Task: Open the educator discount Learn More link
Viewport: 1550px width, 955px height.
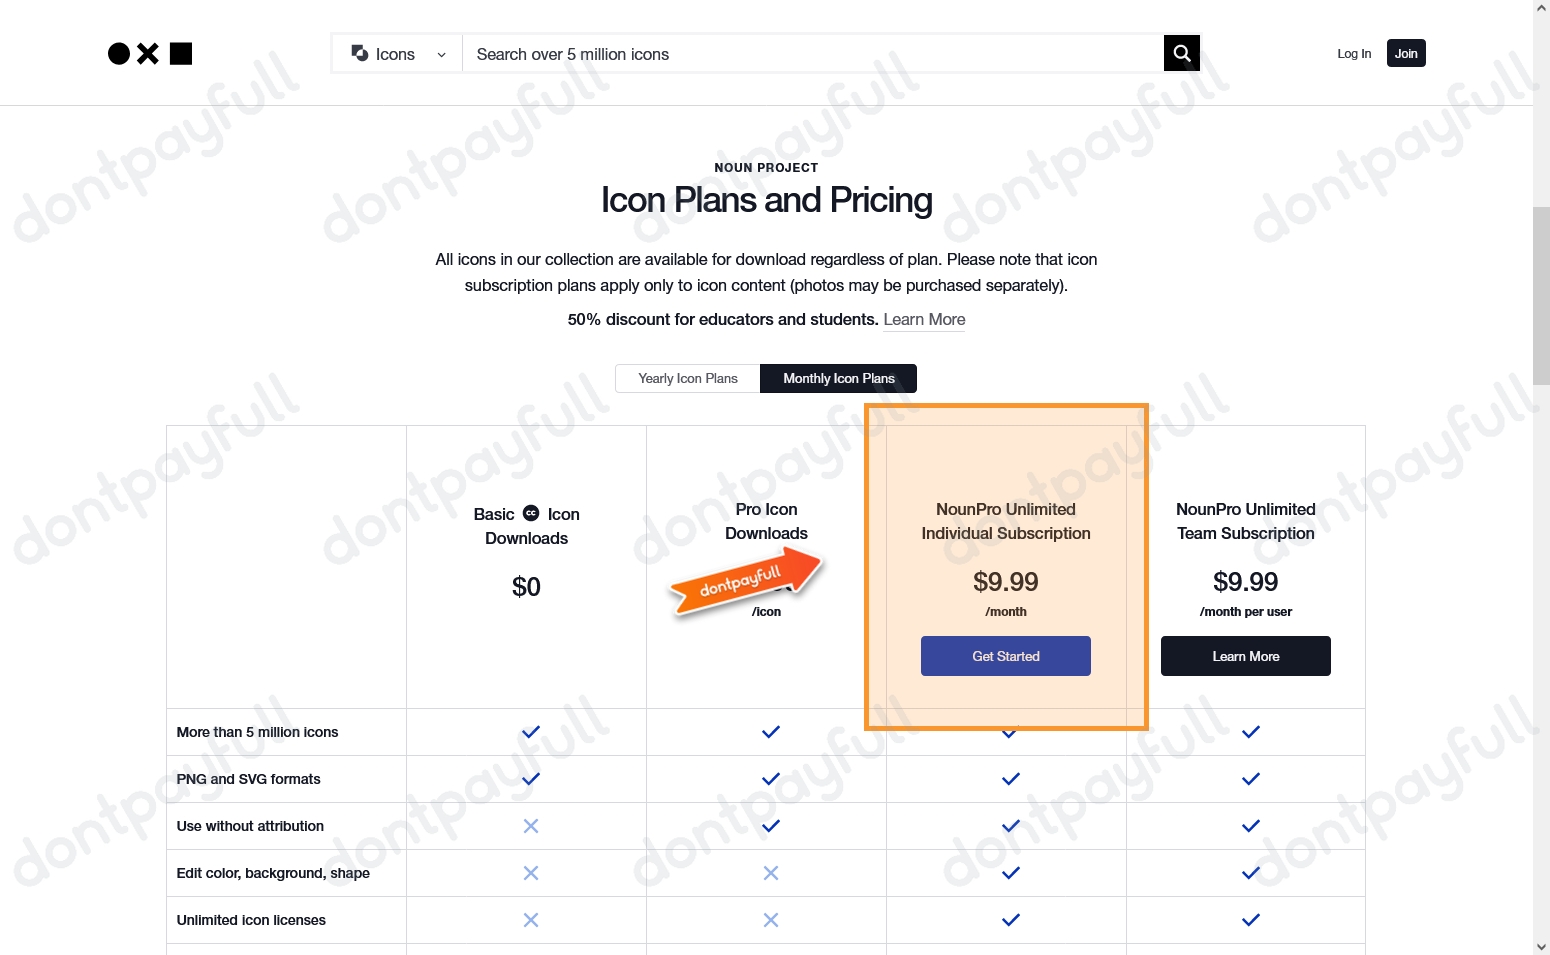Action: [924, 319]
